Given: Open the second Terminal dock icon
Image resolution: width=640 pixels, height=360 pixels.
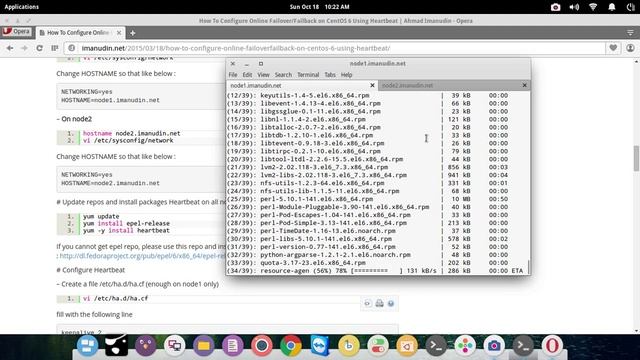Looking at the screenshot, I should [x=523, y=346].
